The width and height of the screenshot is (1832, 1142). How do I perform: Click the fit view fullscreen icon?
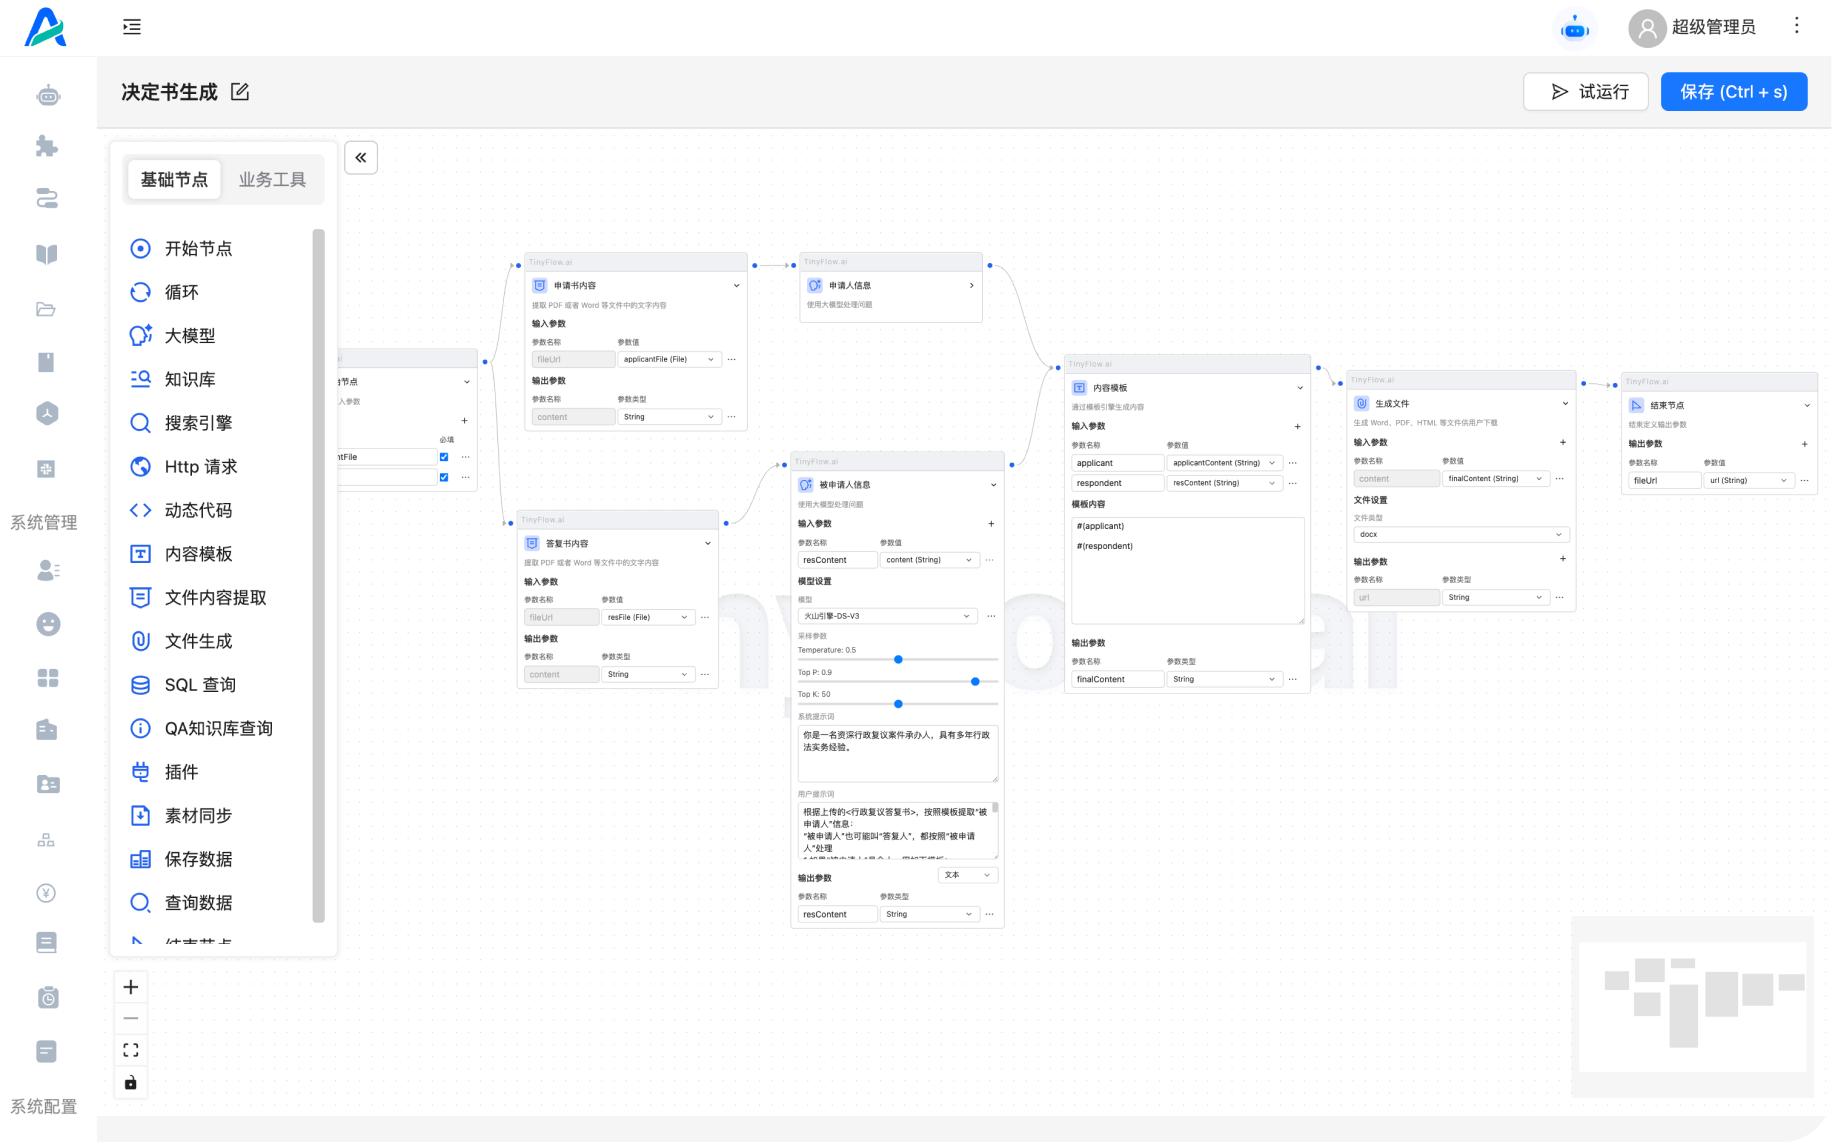pyautogui.click(x=131, y=1050)
